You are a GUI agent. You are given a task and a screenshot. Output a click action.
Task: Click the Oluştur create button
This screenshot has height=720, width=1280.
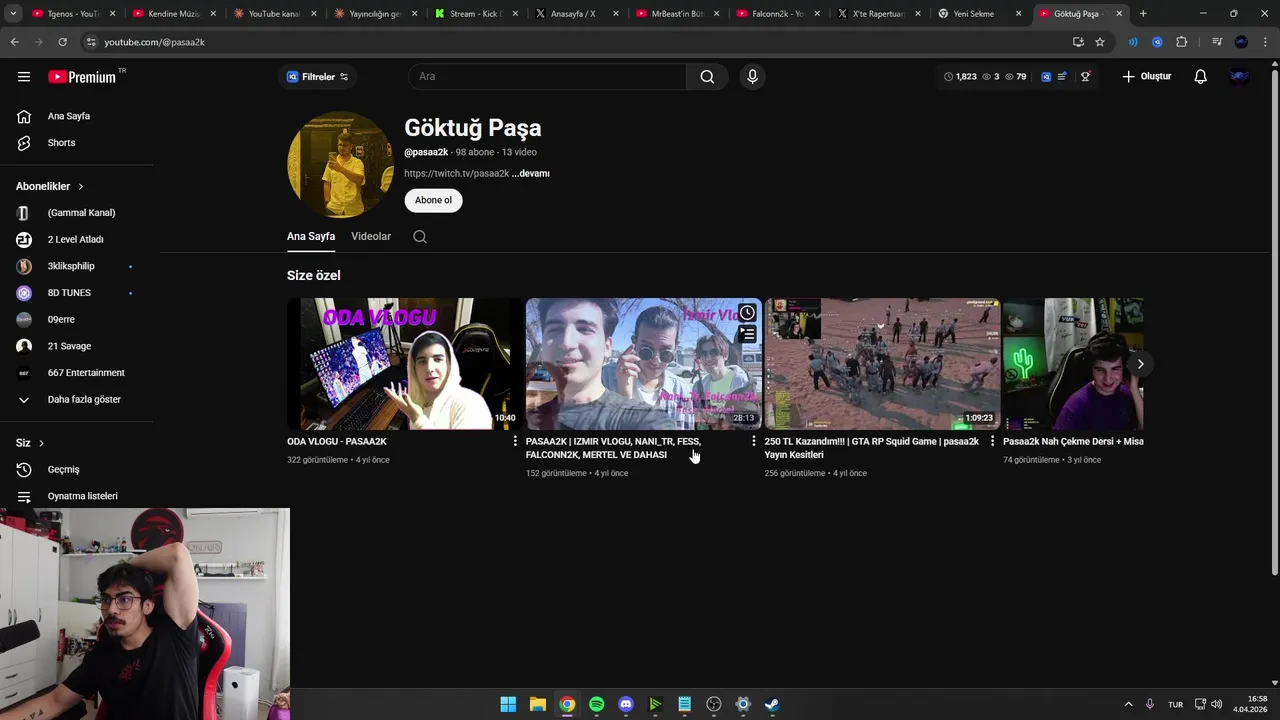click(x=1146, y=77)
